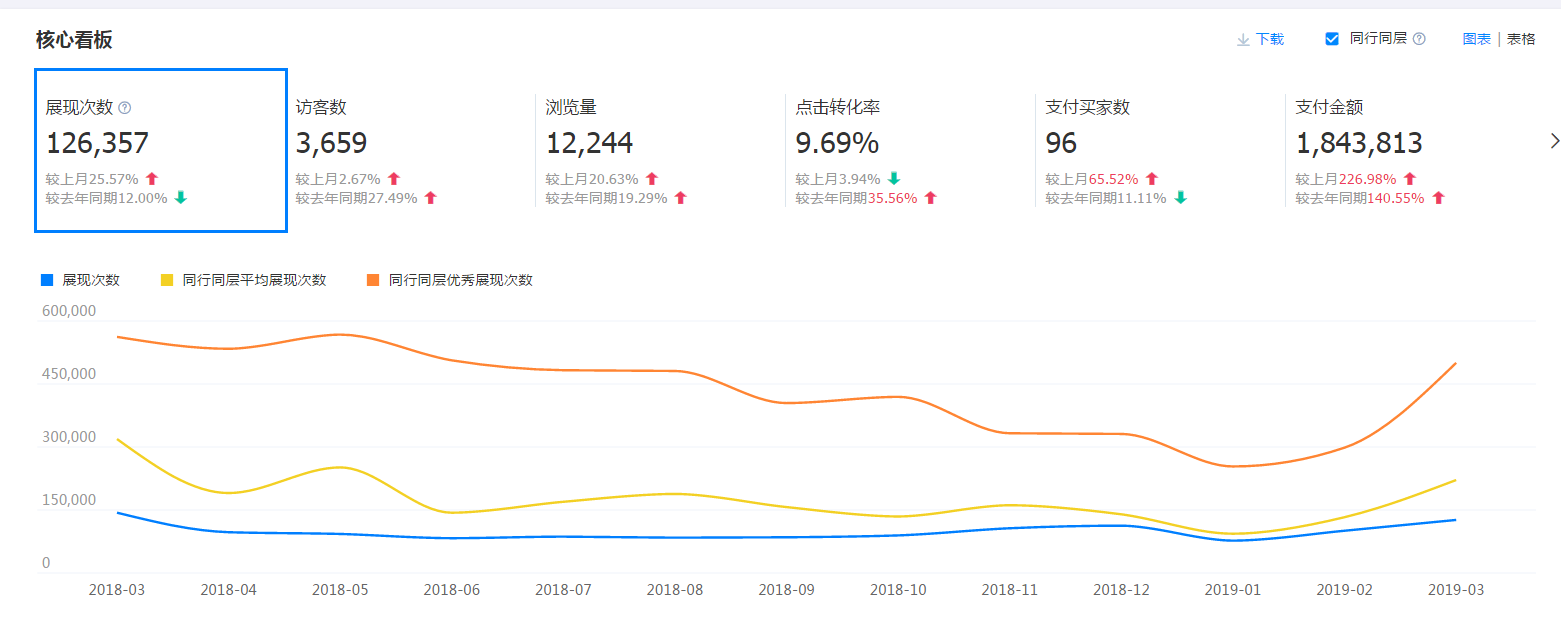Click the 2019-03 axis label on the chart

pyautogui.click(x=1457, y=590)
